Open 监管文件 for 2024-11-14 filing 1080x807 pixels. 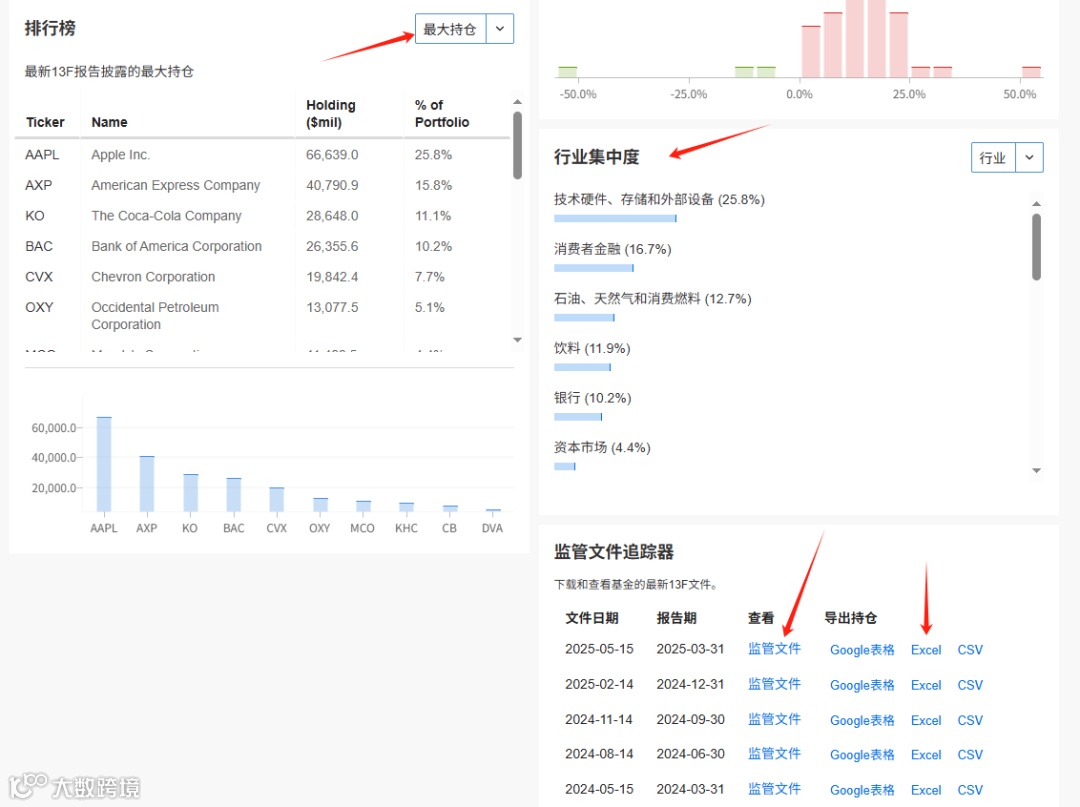774,719
